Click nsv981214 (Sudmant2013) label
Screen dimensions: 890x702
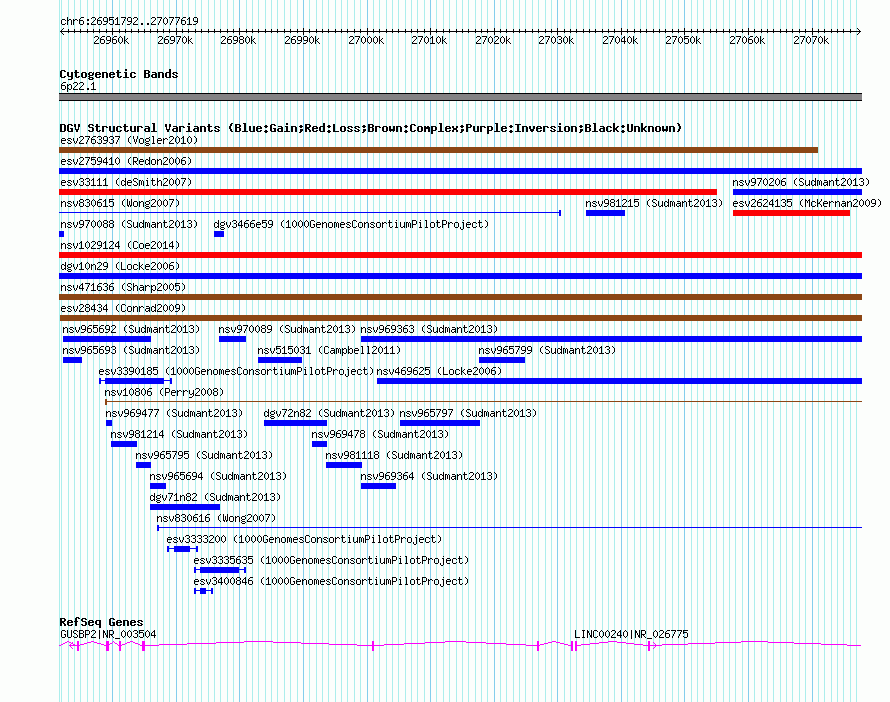point(179,434)
